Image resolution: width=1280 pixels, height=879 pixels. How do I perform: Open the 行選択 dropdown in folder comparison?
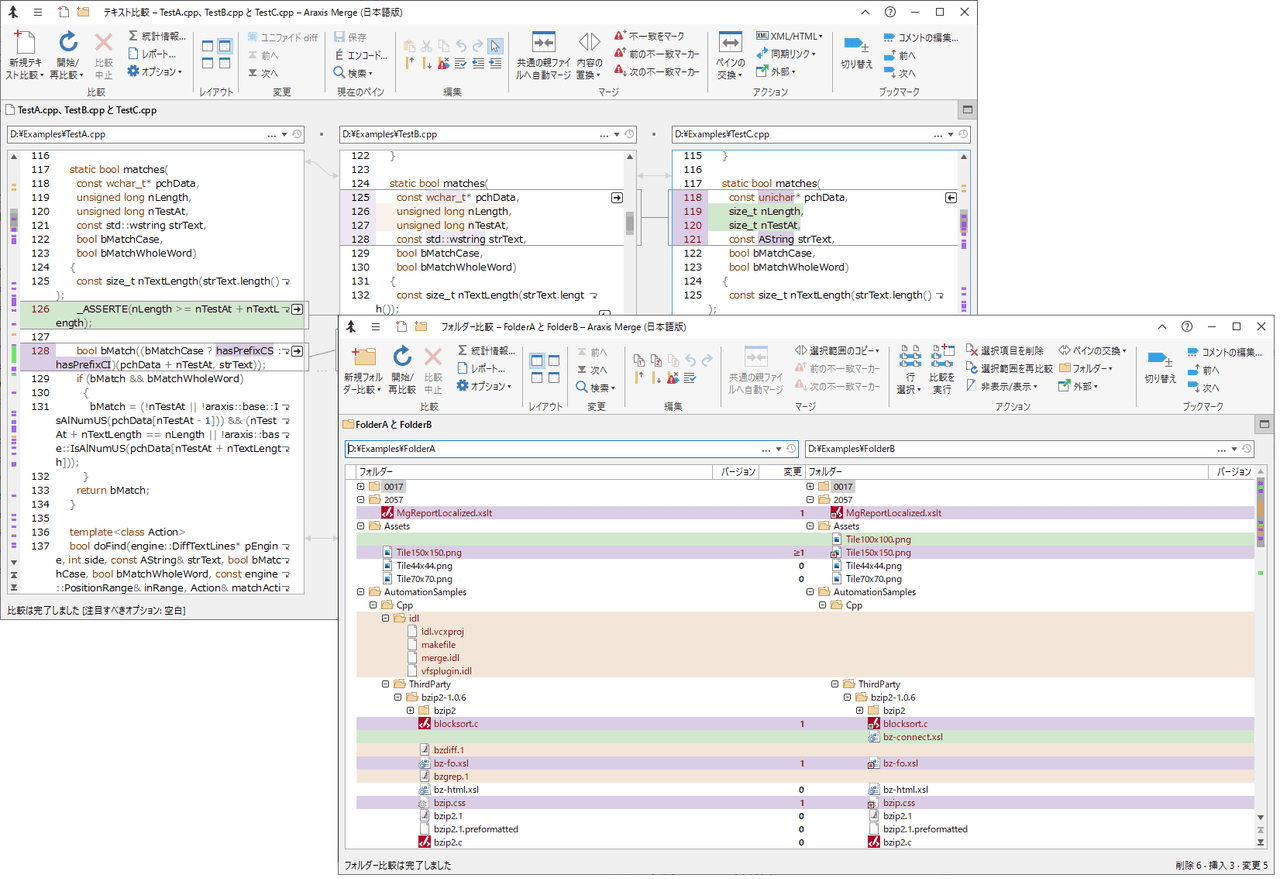[x=910, y=370]
